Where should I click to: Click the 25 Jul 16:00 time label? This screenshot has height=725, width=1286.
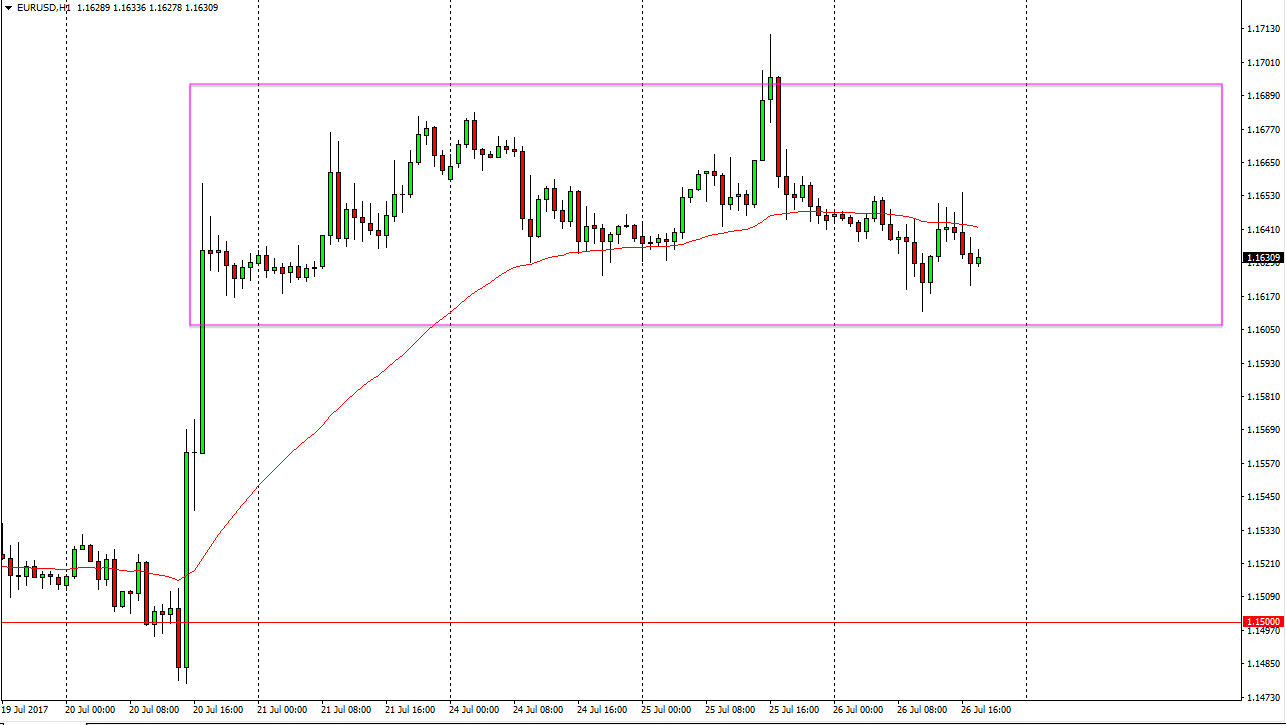[x=795, y=709]
